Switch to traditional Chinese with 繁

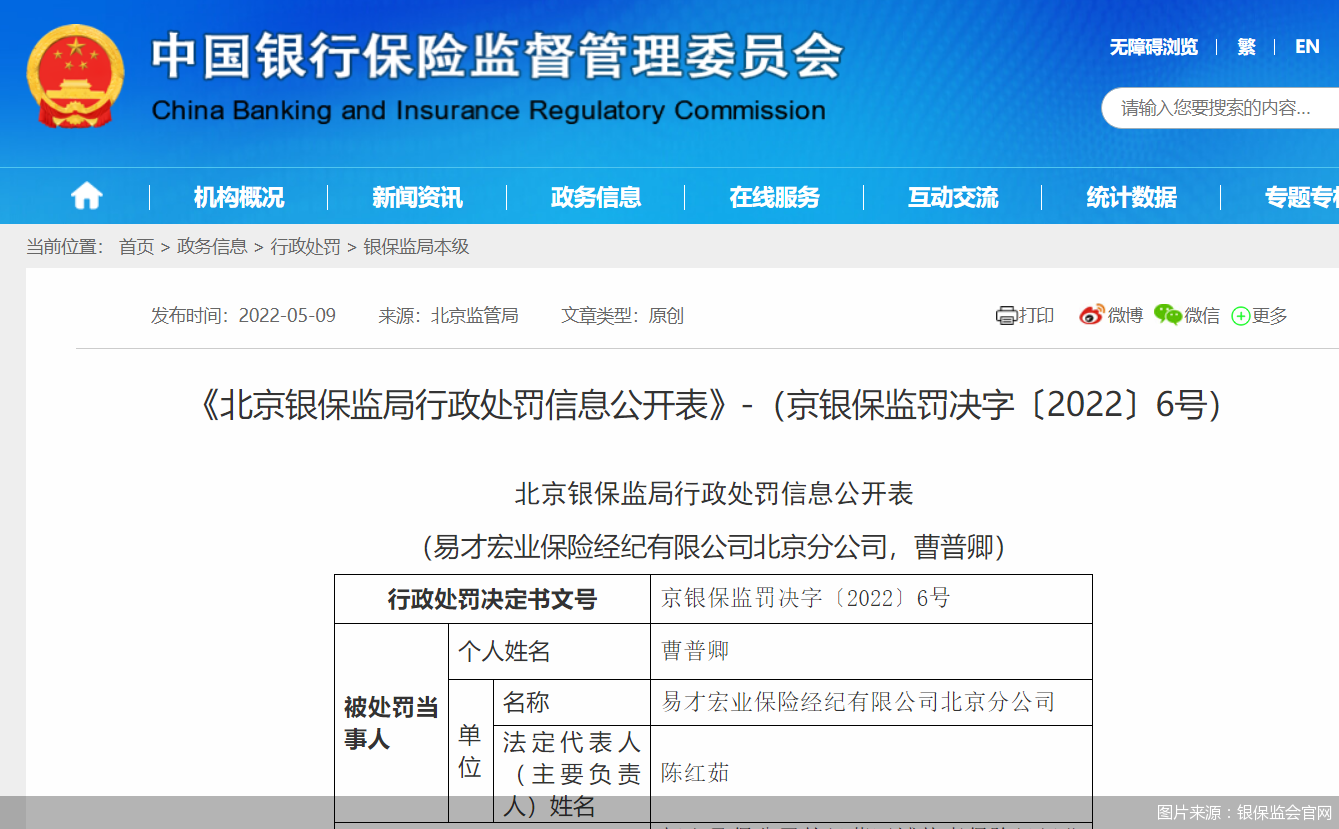[1246, 47]
